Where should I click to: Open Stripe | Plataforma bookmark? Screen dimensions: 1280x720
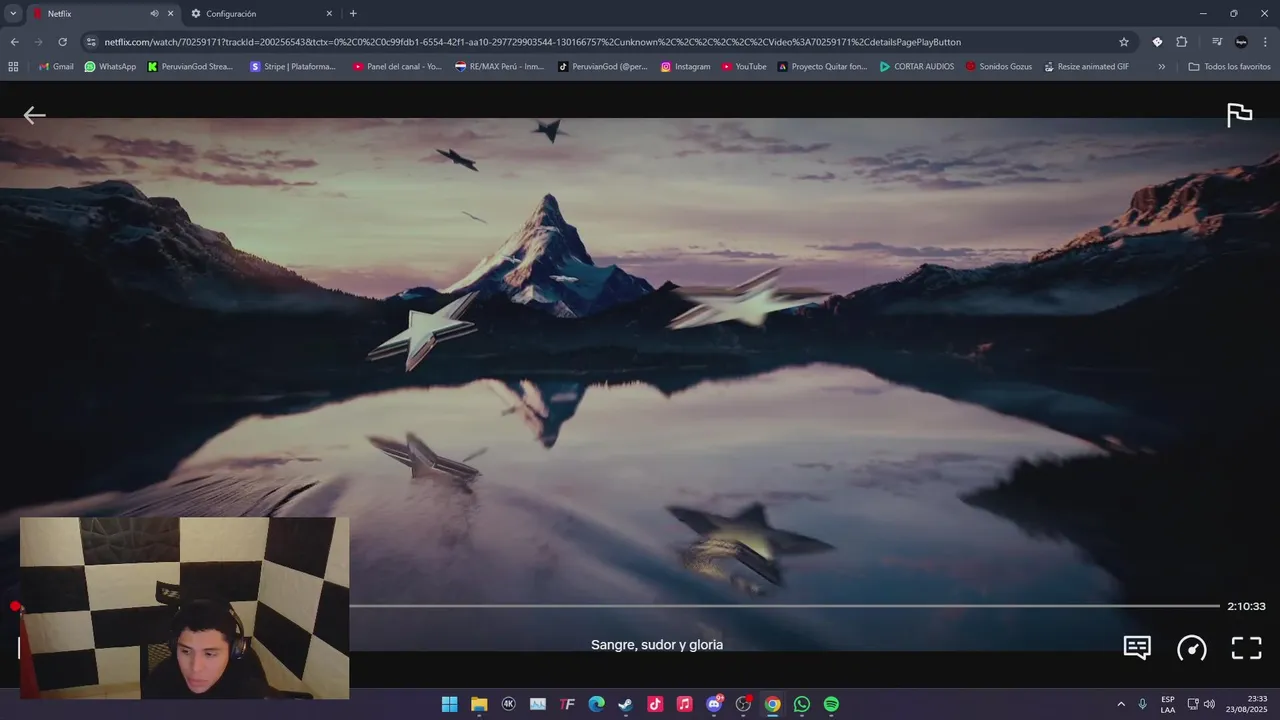point(293,67)
